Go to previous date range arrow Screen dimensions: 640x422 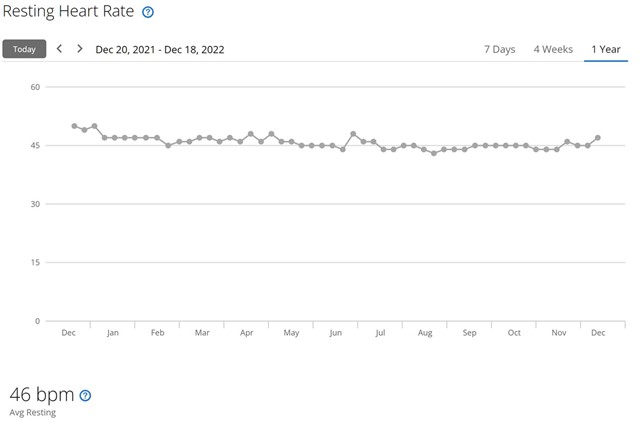pyautogui.click(x=60, y=48)
